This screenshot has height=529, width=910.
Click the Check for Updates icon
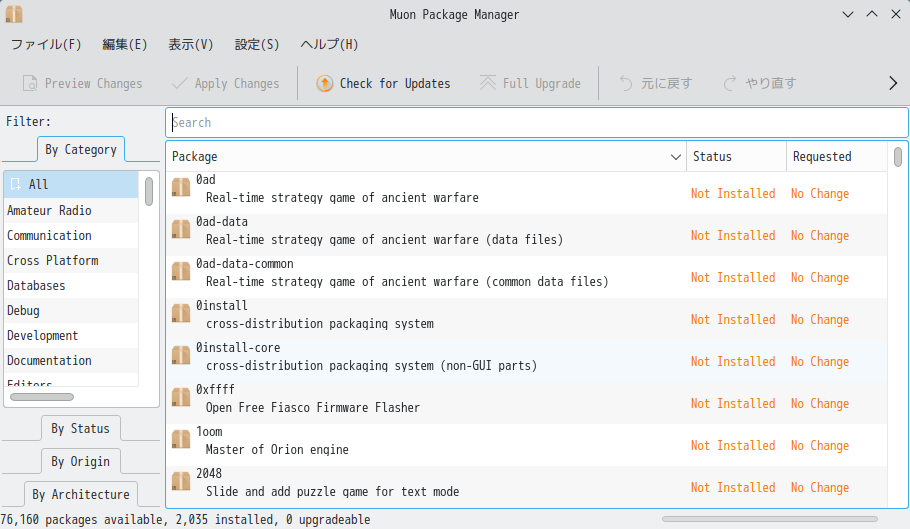click(x=324, y=84)
